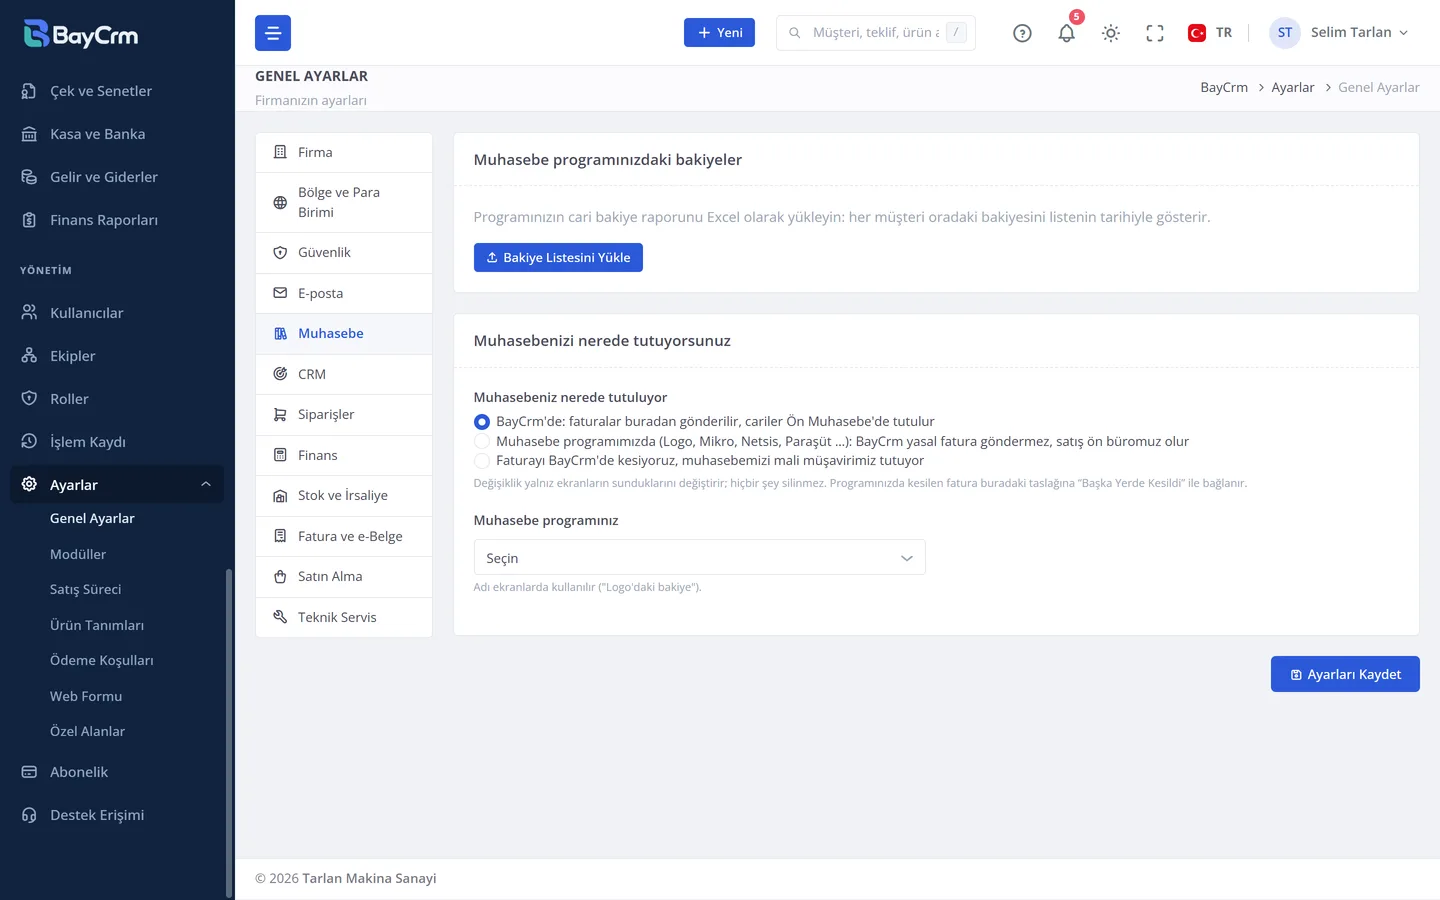Open Abonelik in sidebar
1440x900 pixels.
(x=117, y=772)
